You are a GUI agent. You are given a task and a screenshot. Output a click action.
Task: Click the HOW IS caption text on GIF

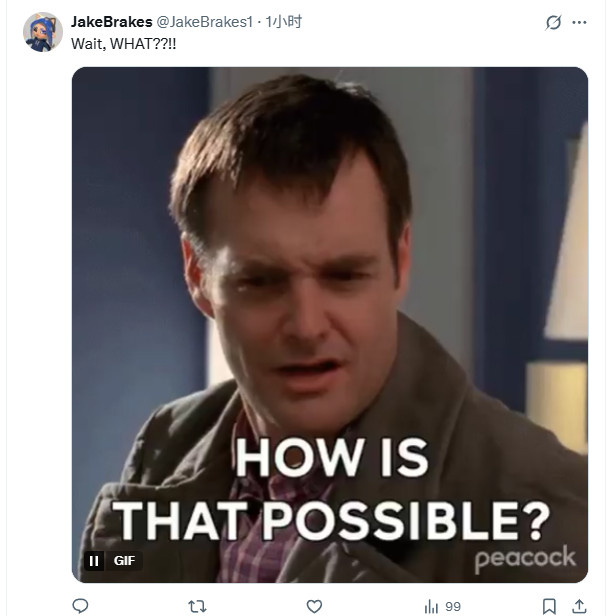tap(332, 458)
